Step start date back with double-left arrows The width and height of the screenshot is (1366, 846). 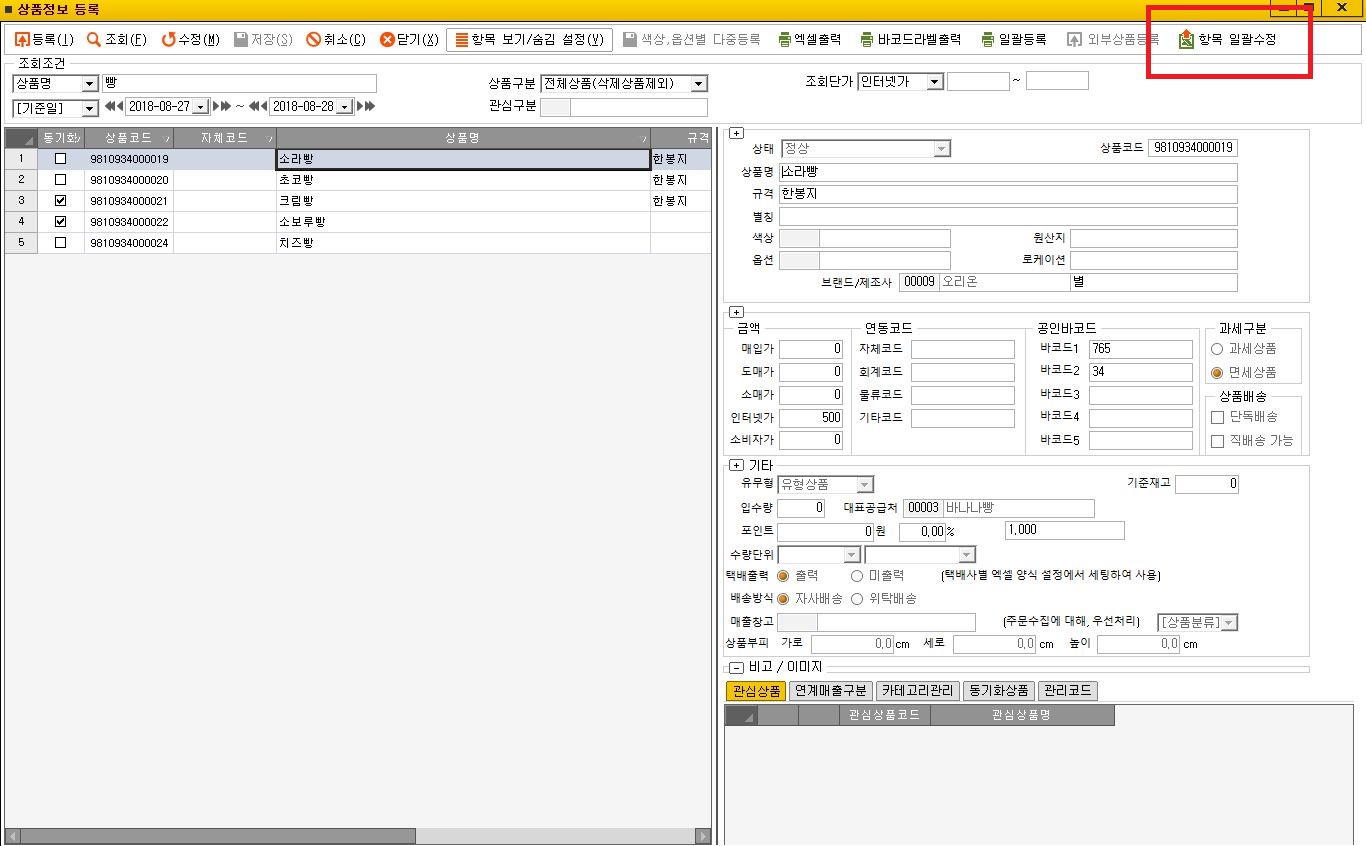pyautogui.click(x=113, y=106)
